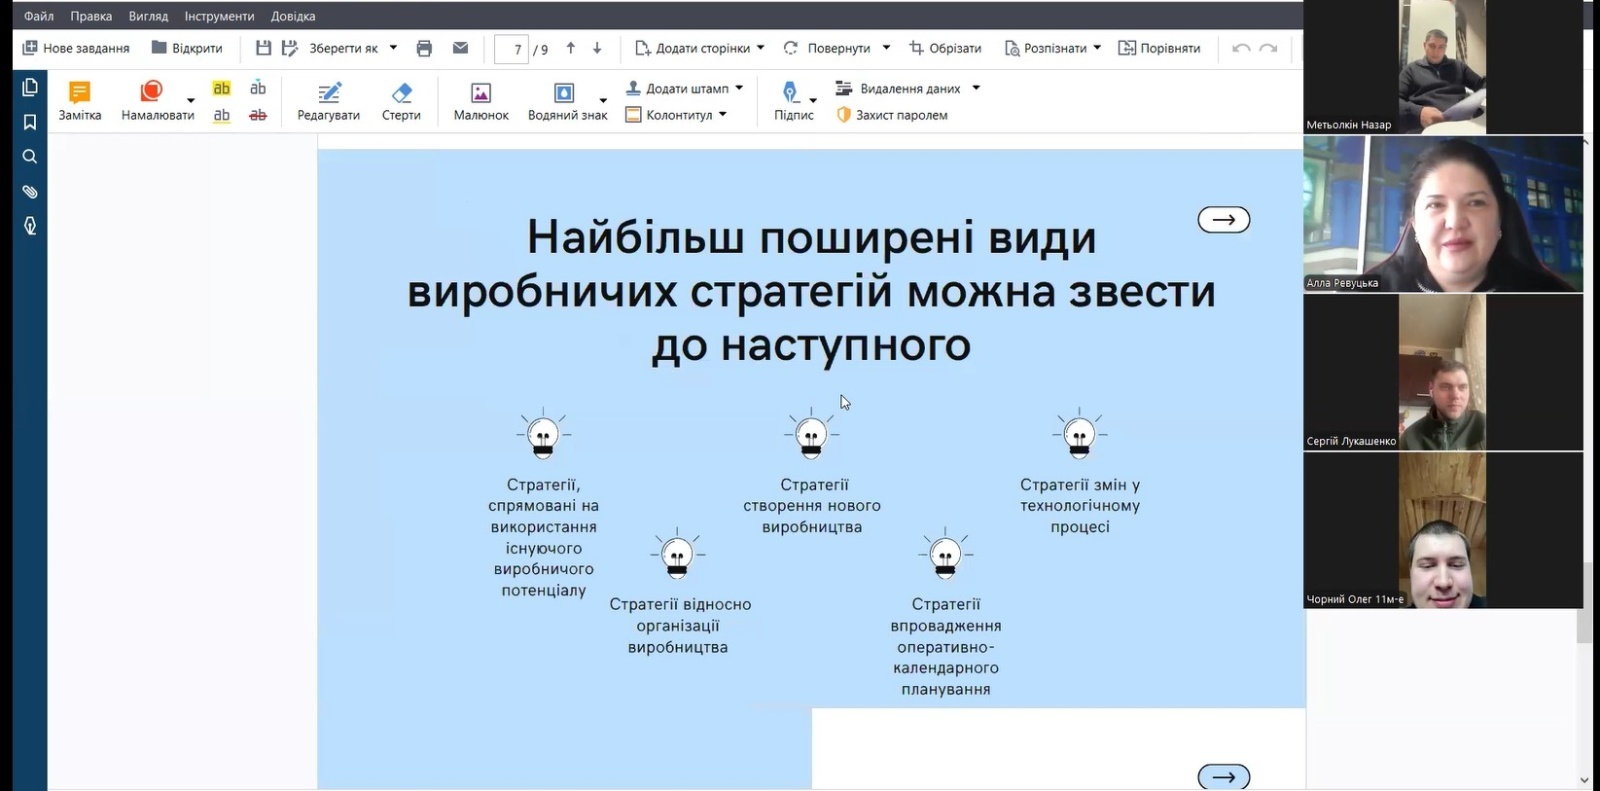Viewport: 1600px width, 791px height.
Task: Click the print icon in toolbar
Action: click(424, 48)
